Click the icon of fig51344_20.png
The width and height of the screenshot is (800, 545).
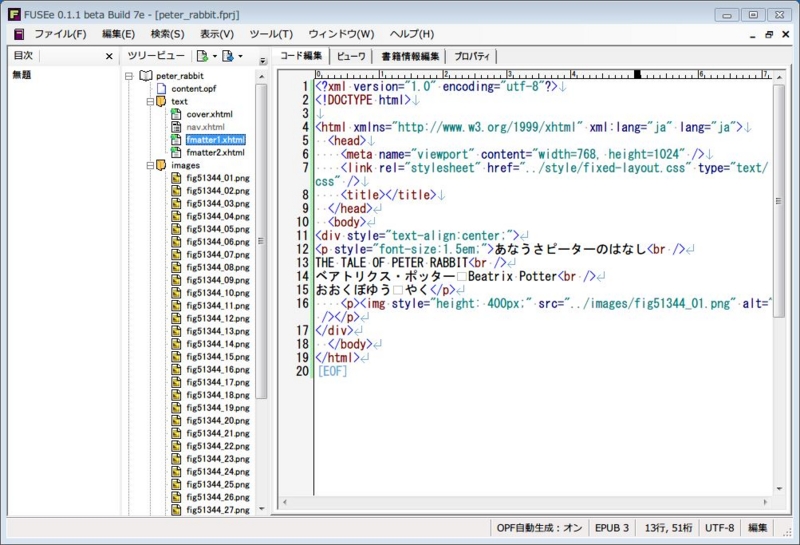[176, 420]
